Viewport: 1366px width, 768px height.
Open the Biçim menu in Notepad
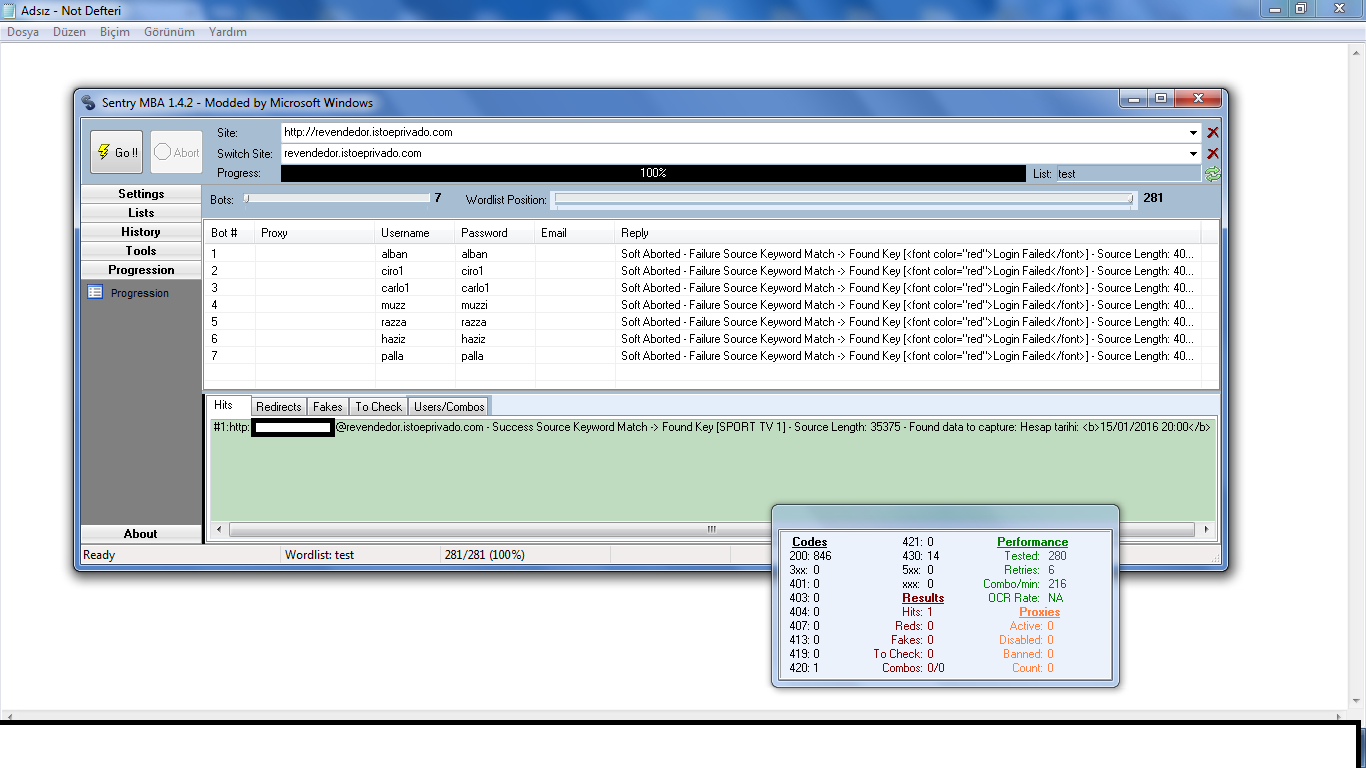(x=115, y=32)
